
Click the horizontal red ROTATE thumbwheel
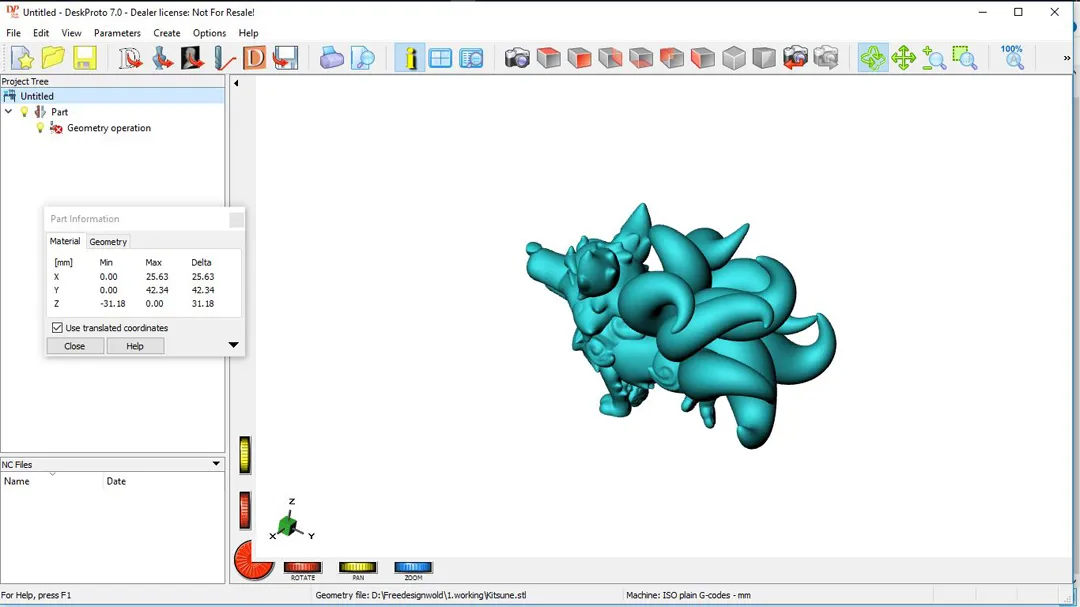(x=302, y=567)
